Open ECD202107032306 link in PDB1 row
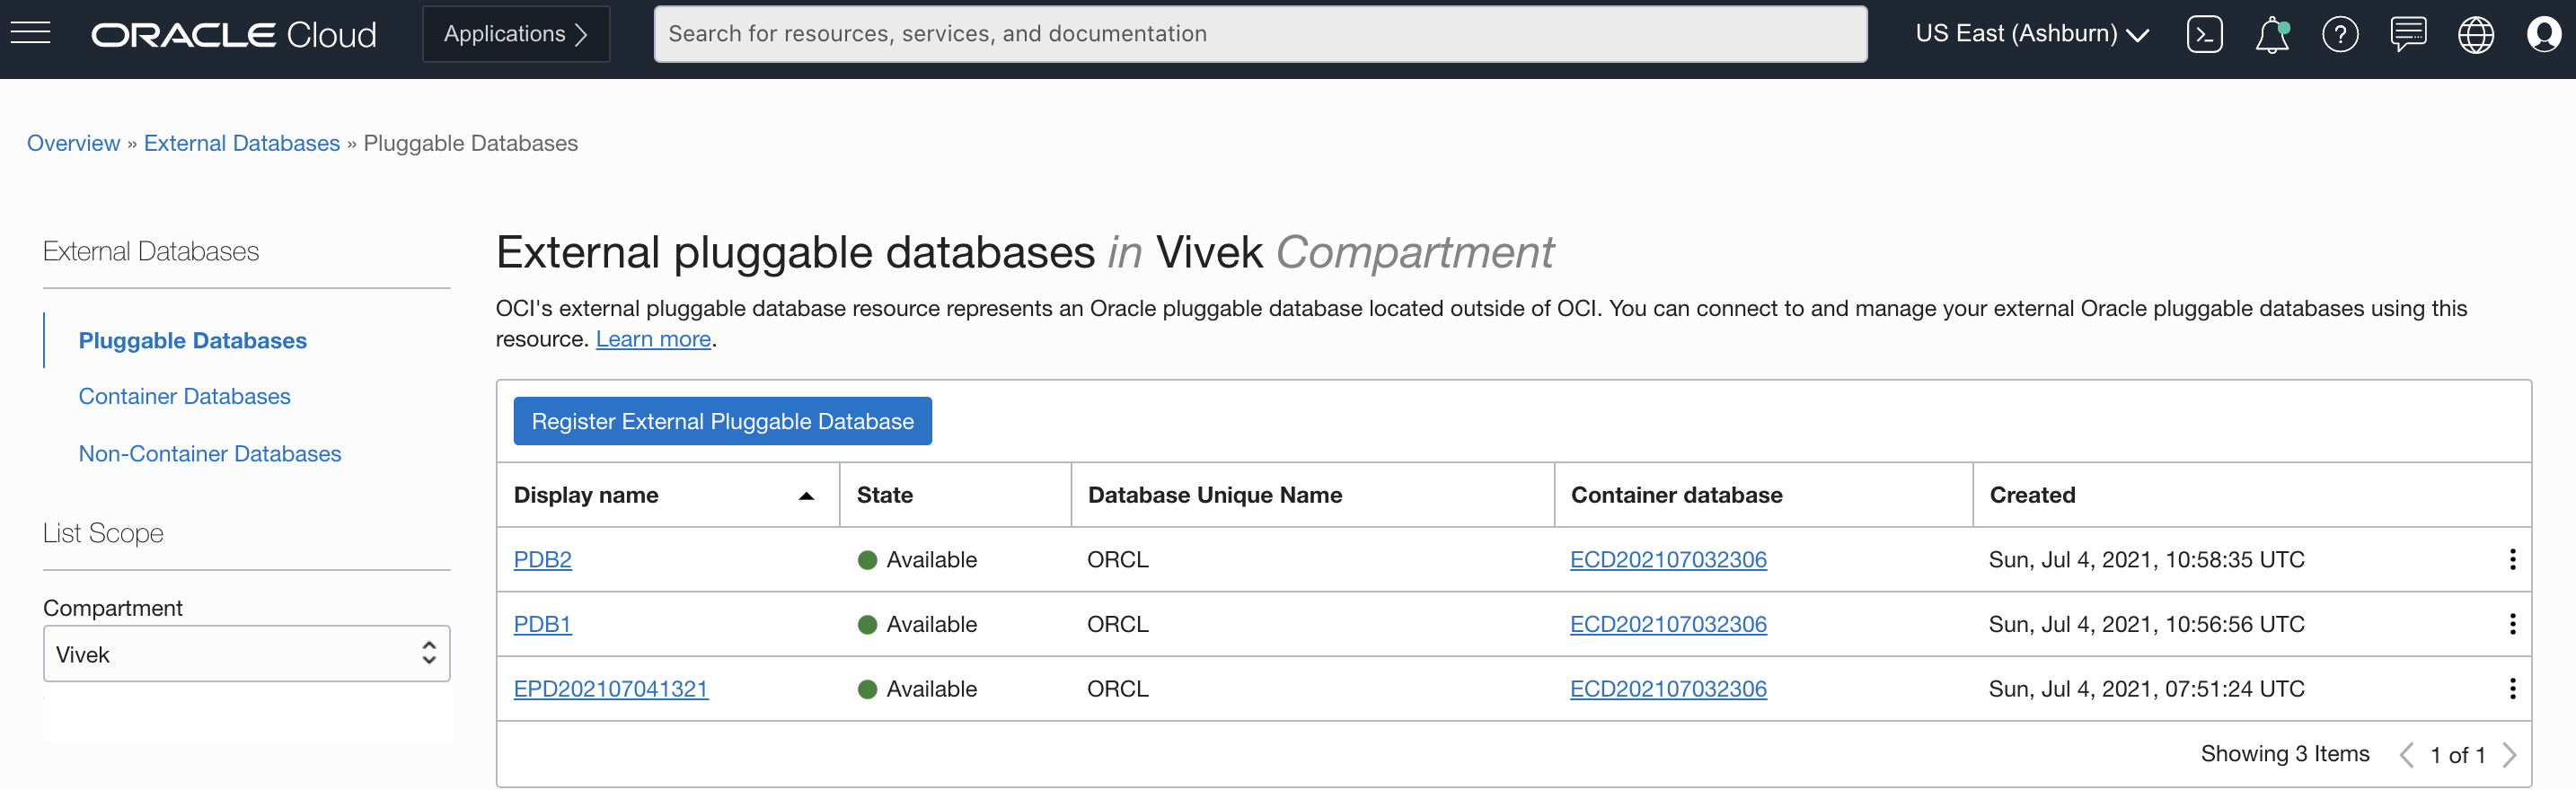The image size is (2576, 790). [x=1668, y=624]
